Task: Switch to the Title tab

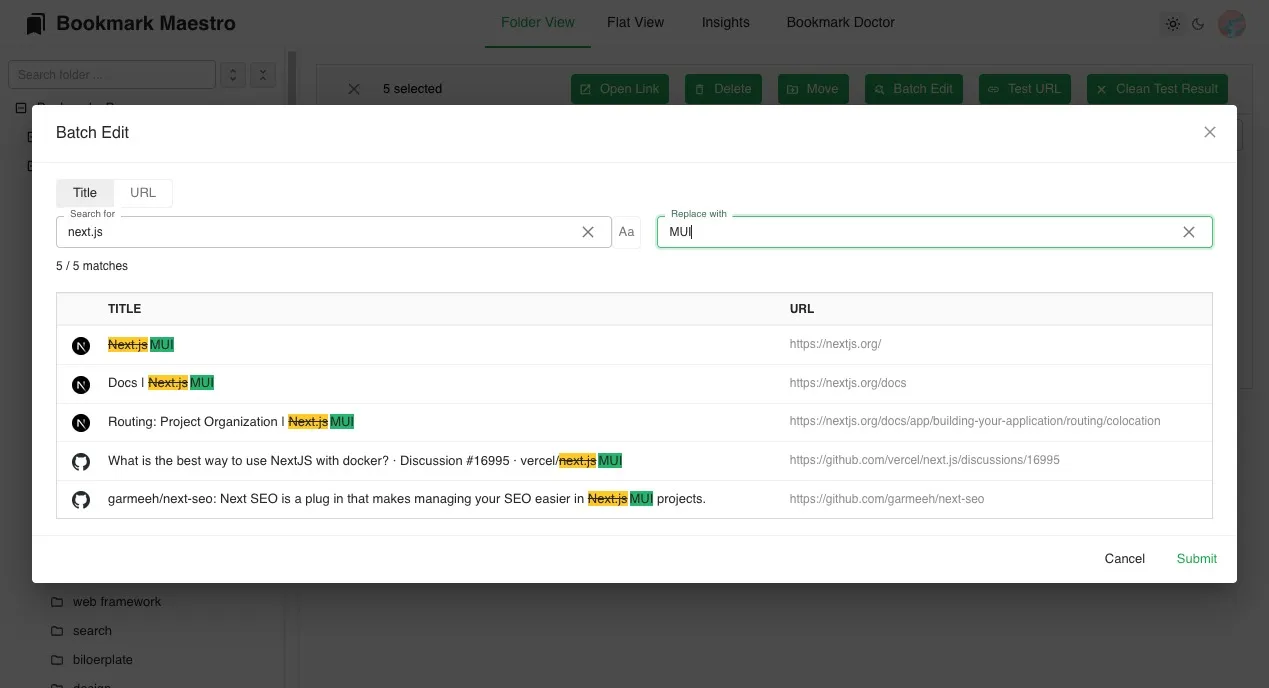Action: tap(85, 193)
